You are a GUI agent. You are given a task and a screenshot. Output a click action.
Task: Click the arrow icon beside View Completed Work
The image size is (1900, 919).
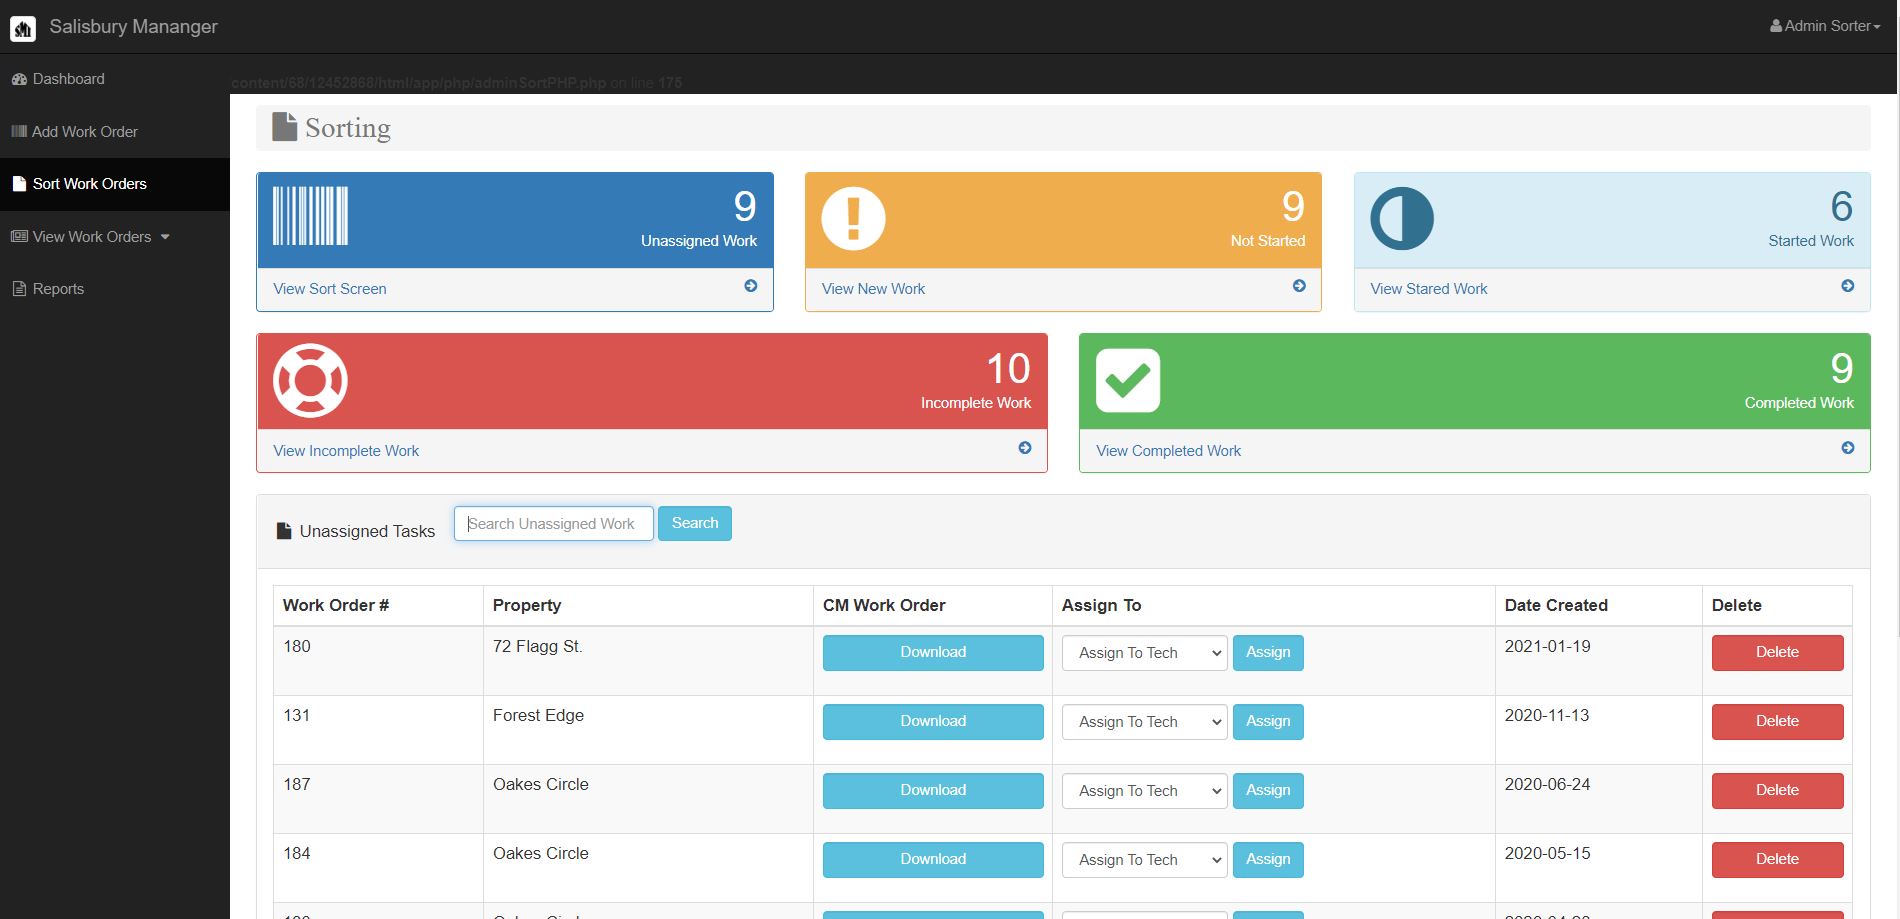pyautogui.click(x=1847, y=448)
